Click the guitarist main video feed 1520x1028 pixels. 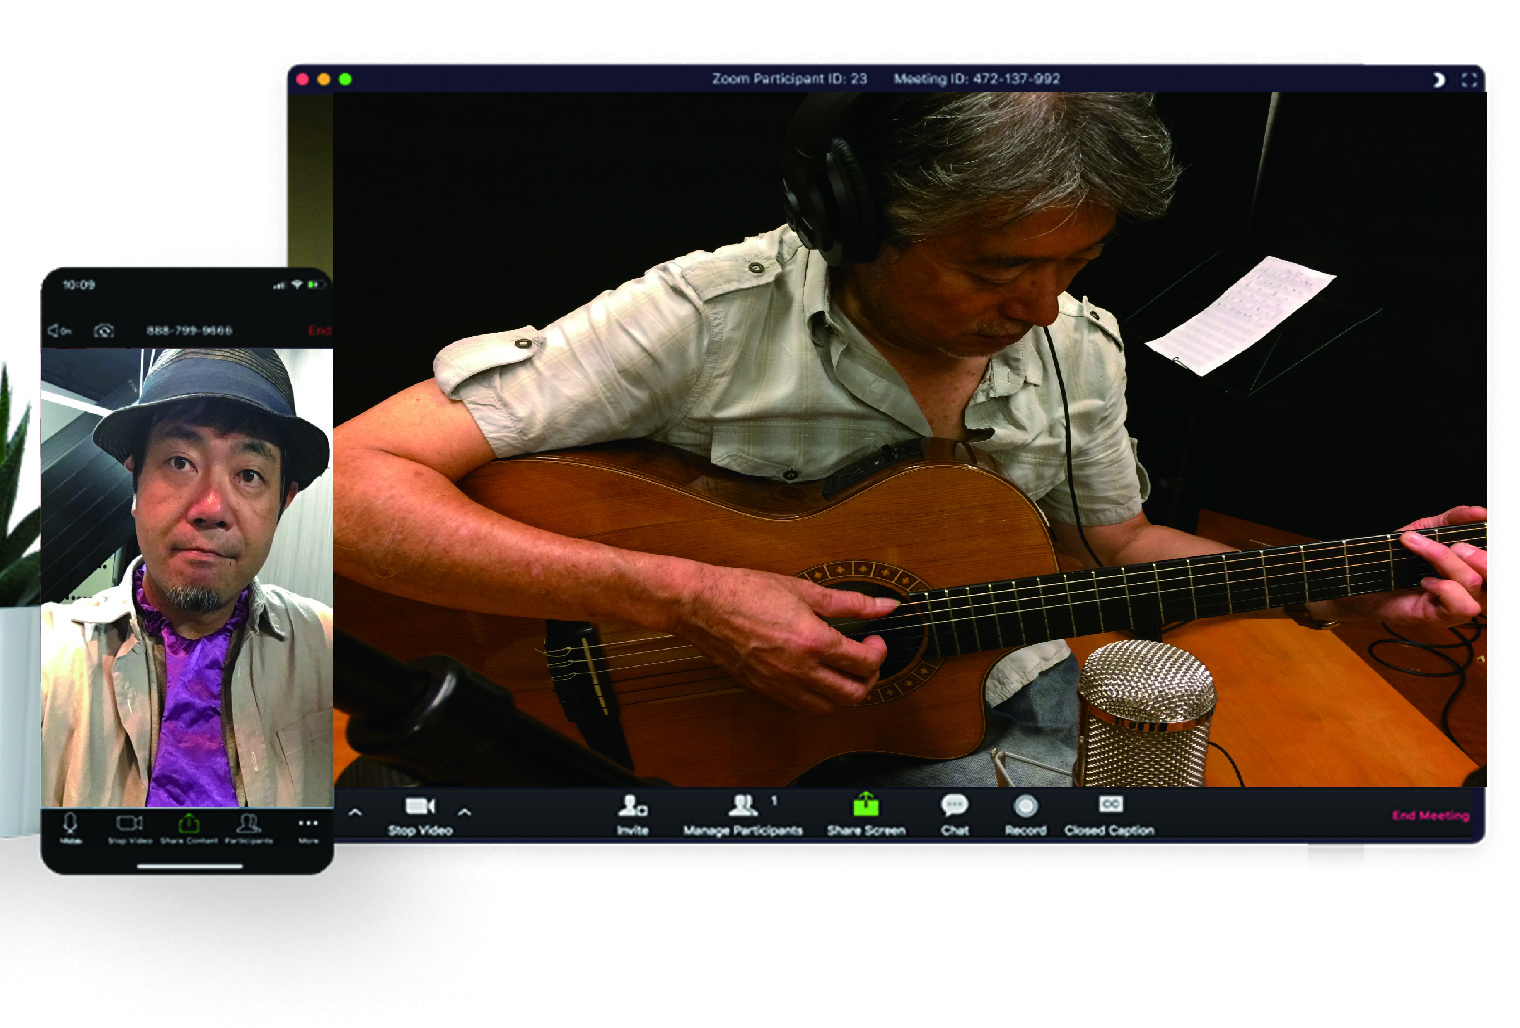[909, 439]
